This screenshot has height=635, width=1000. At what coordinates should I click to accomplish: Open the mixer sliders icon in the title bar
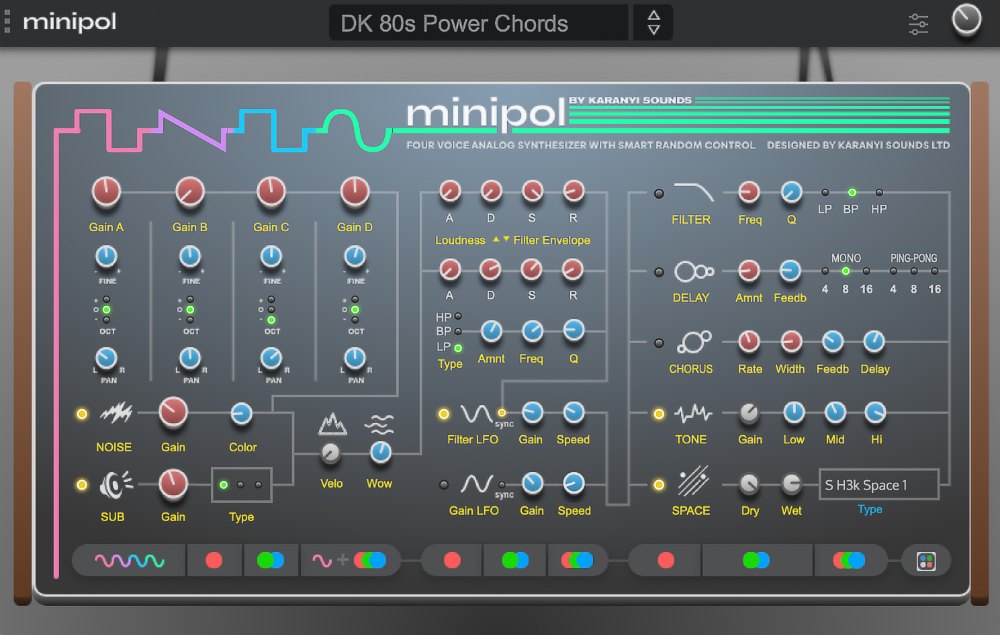919,22
